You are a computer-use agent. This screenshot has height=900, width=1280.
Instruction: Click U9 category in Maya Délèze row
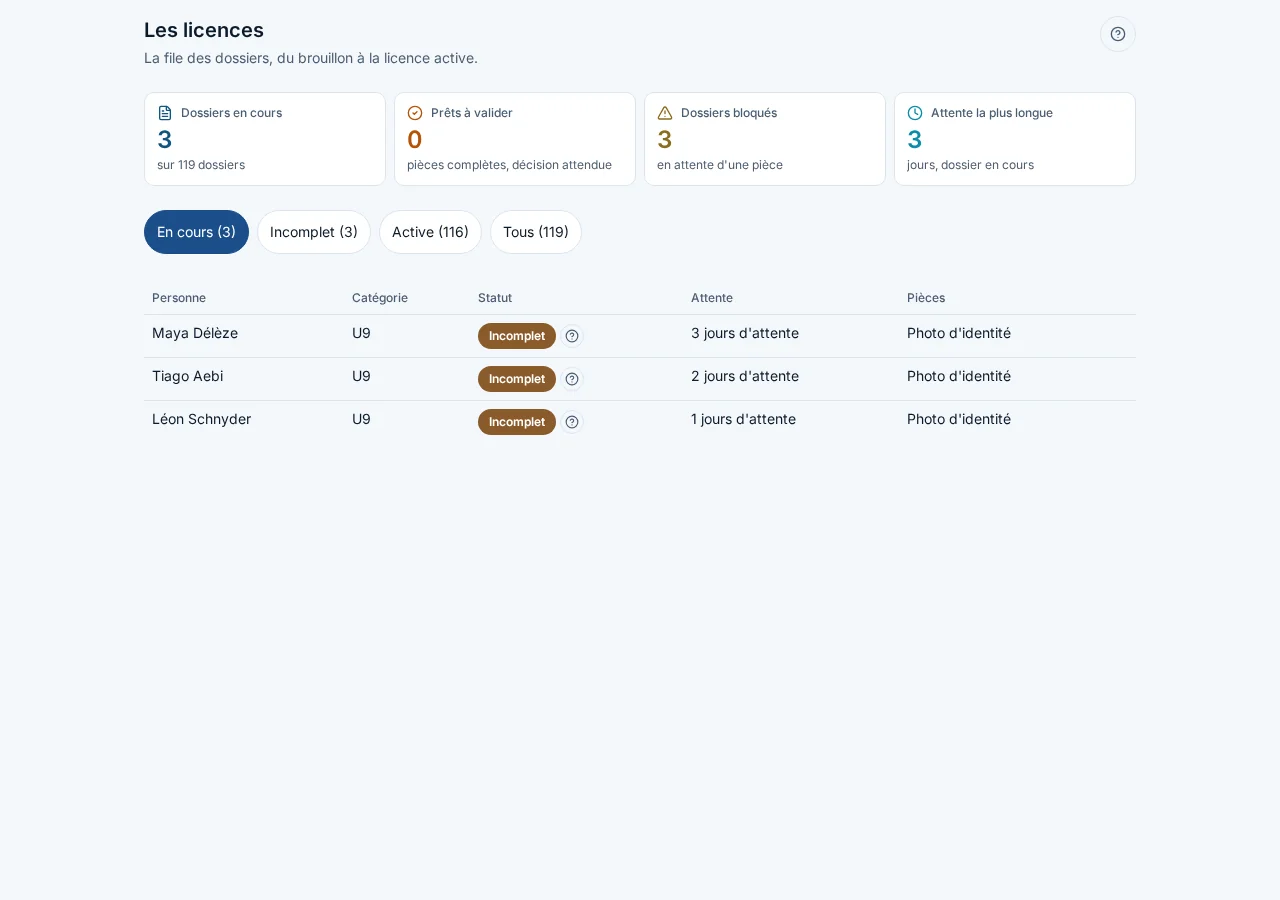[x=361, y=333]
